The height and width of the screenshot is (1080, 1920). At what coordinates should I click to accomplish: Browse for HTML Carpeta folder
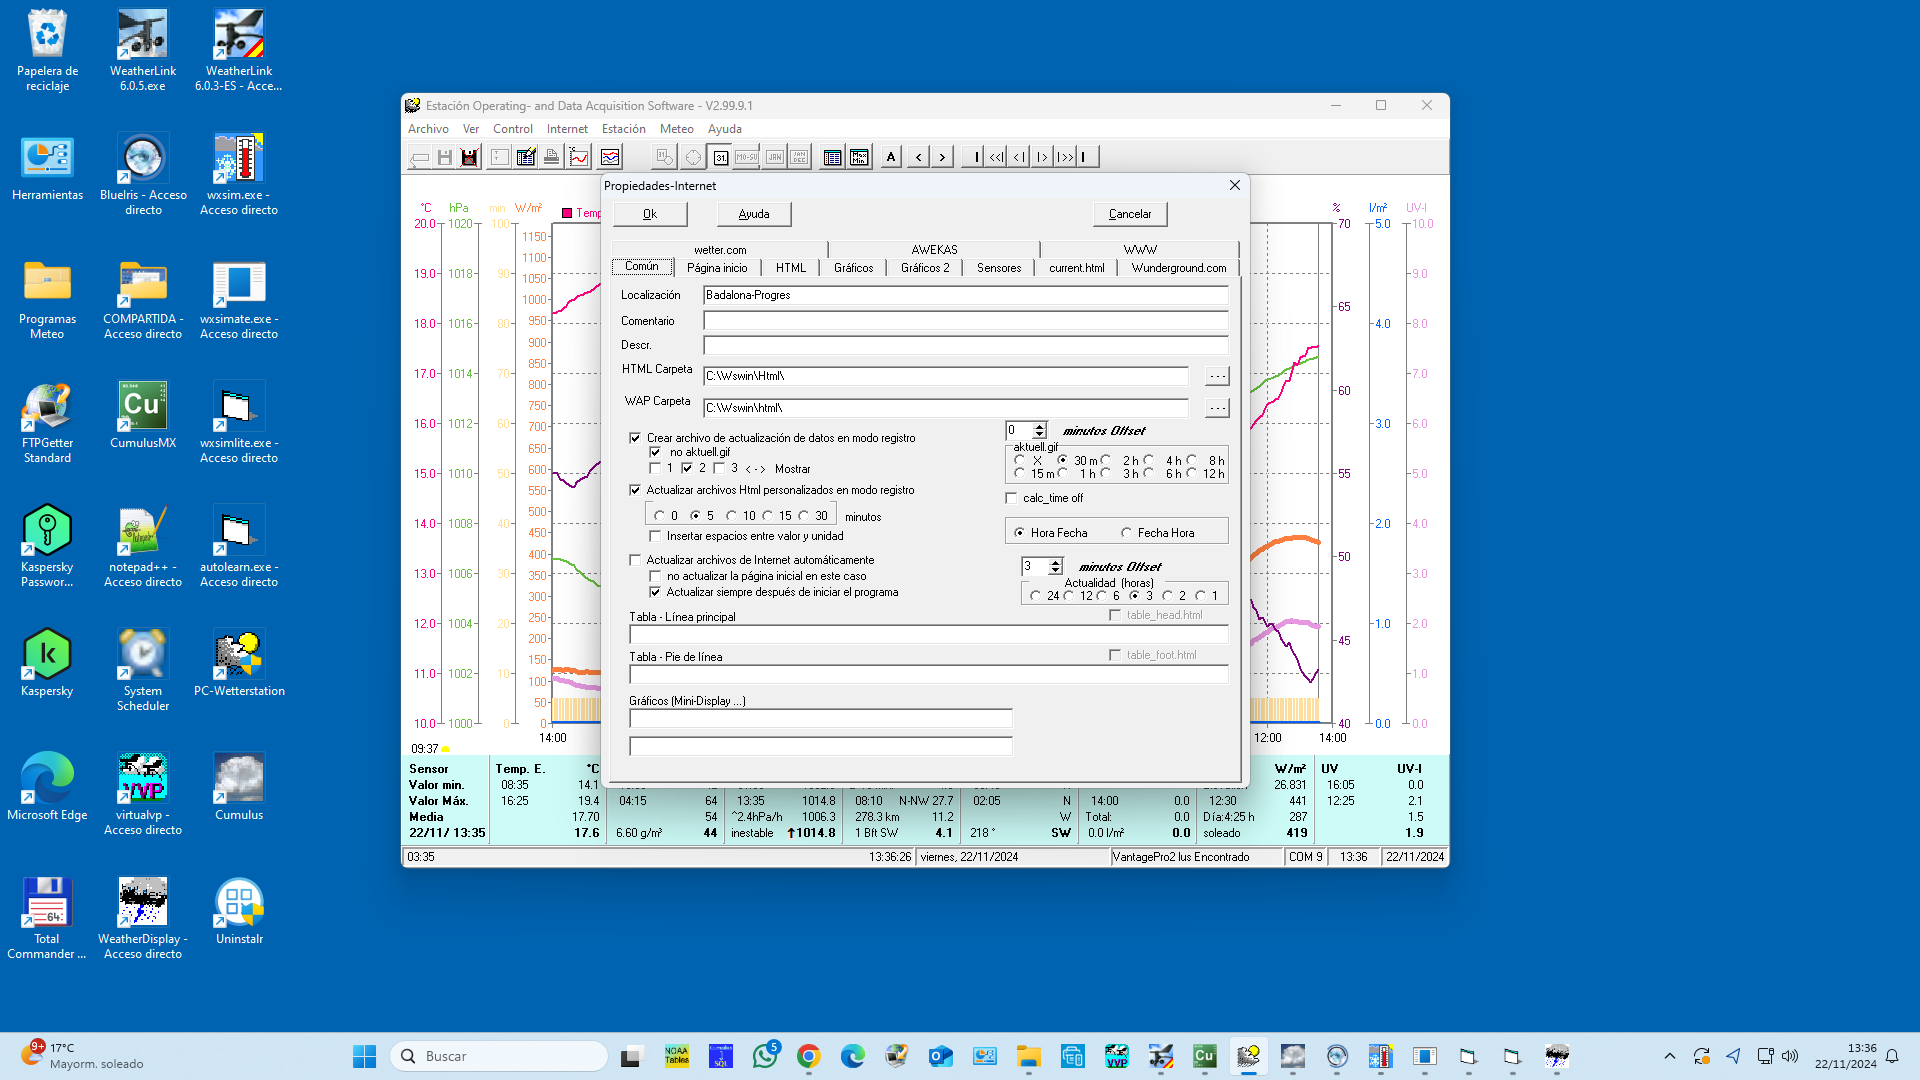pos(1216,376)
